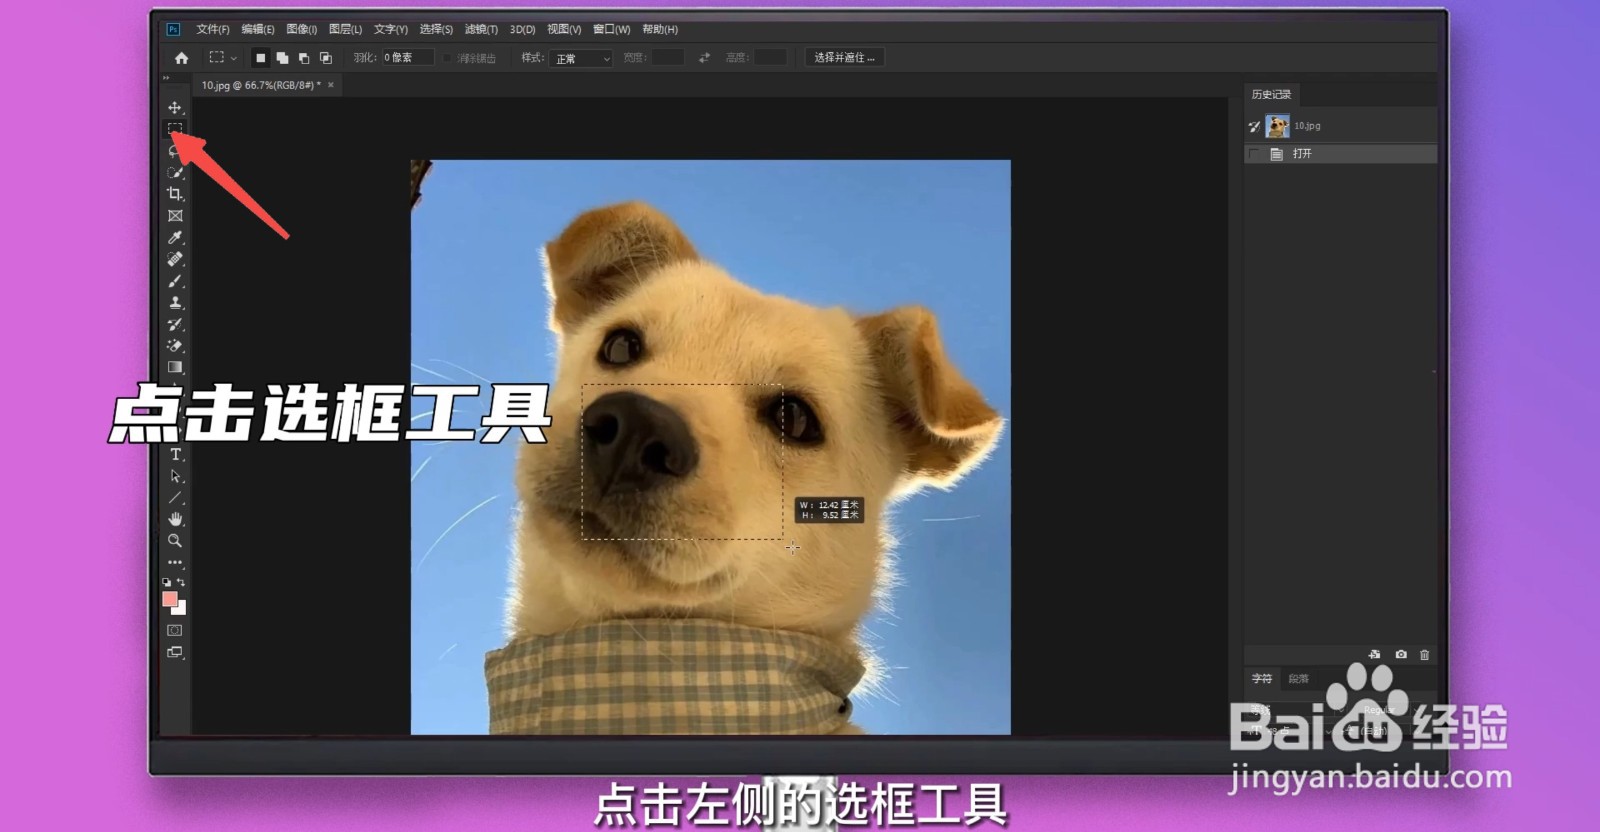Switch to the 段落 panel tab
Viewport: 1600px width, 832px height.
[1298, 679]
